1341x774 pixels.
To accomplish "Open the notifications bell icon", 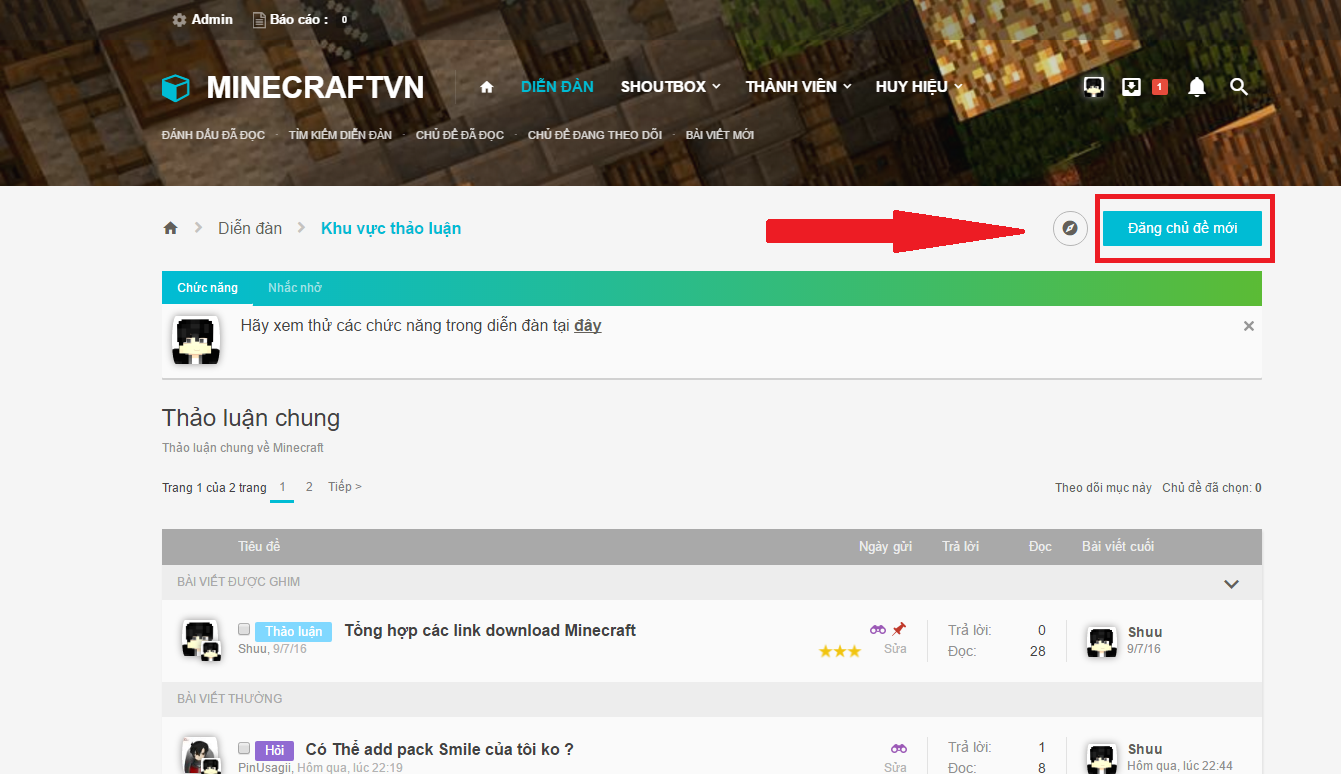I will pos(1197,87).
